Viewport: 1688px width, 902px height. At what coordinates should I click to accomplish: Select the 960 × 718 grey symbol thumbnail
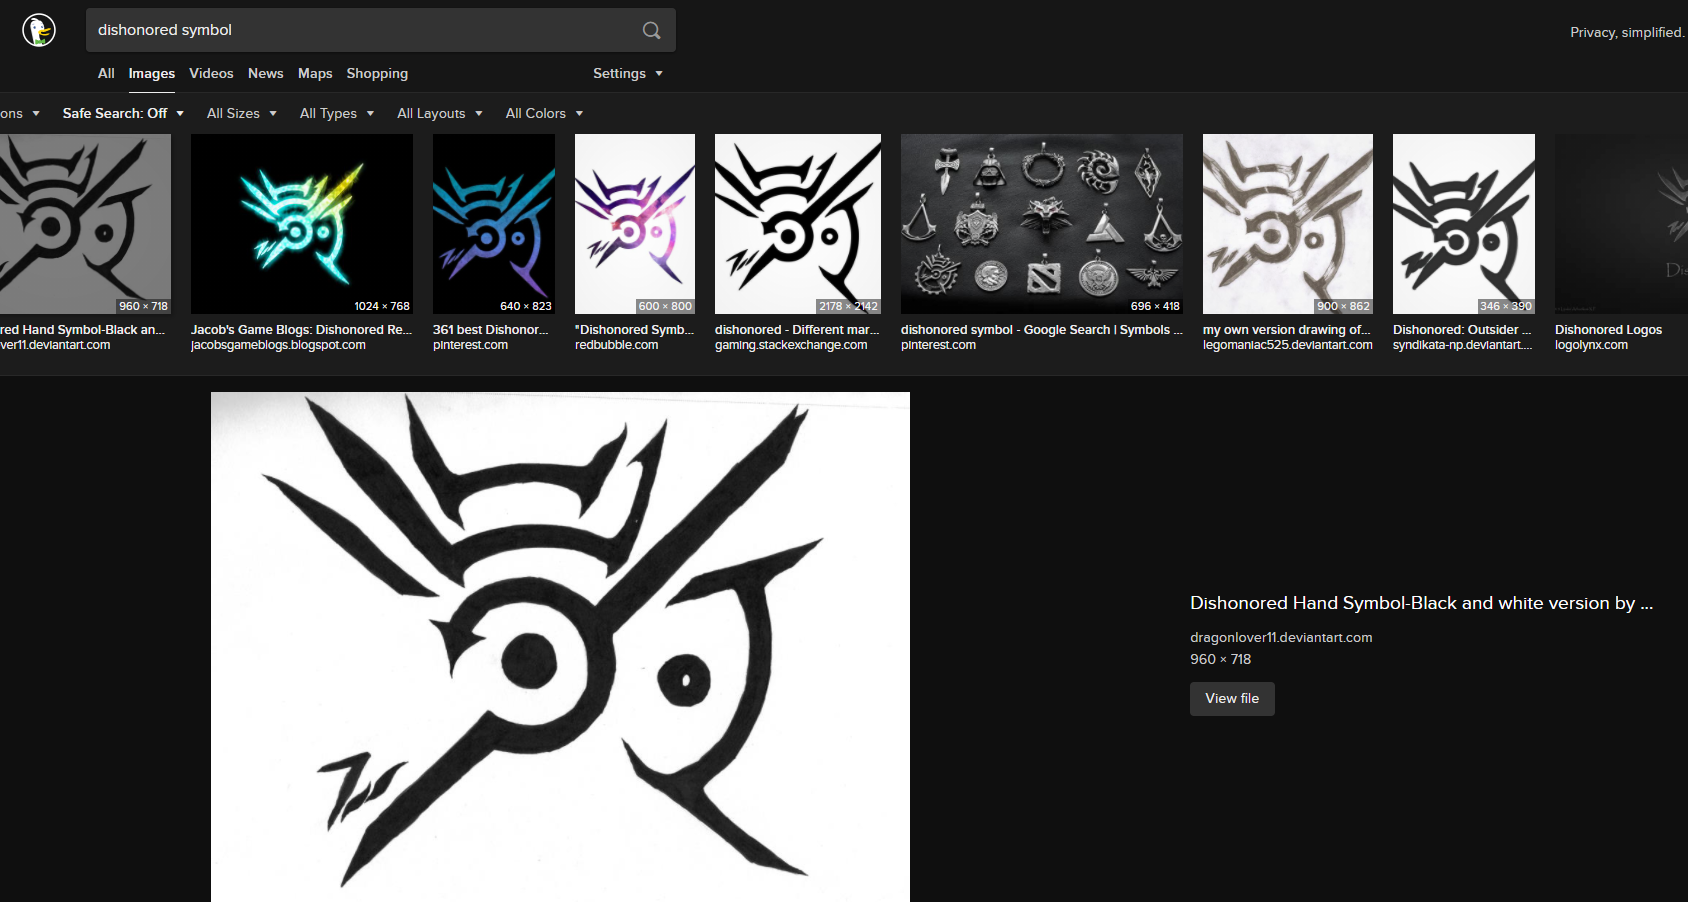pos(85,224)
